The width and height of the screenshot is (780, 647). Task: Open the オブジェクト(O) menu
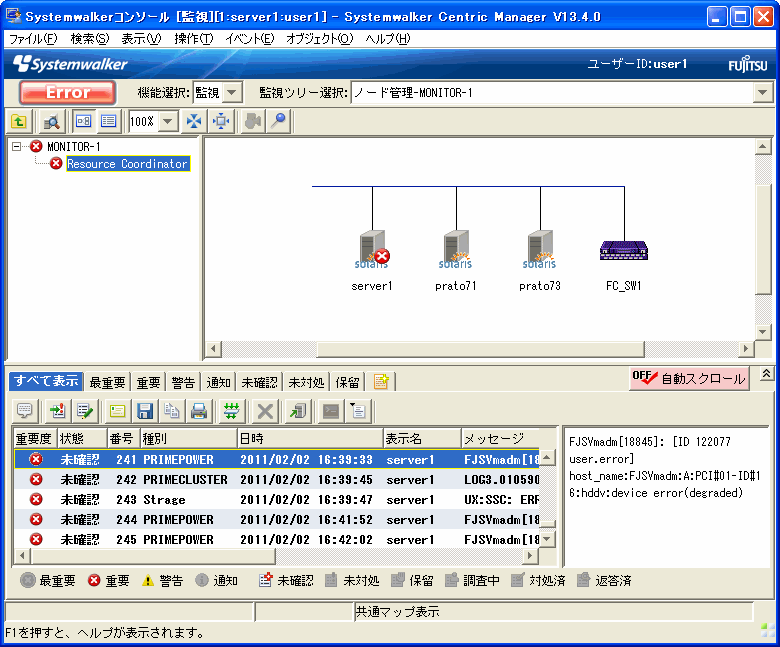(x=319, y=39)
